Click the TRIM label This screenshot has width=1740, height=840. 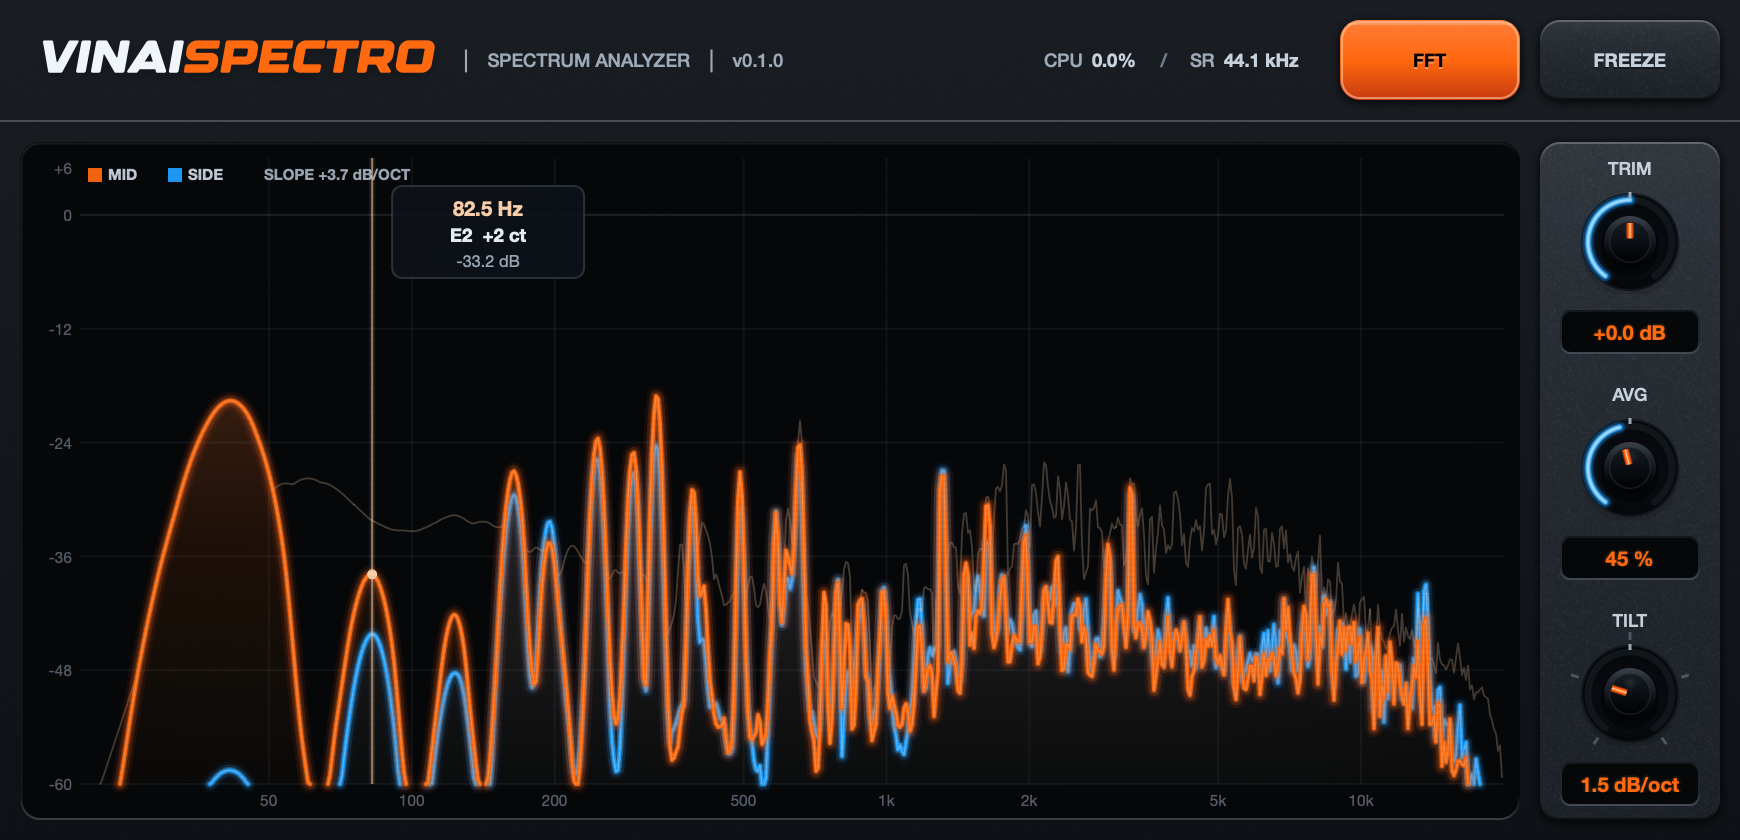pos(1629,169)
